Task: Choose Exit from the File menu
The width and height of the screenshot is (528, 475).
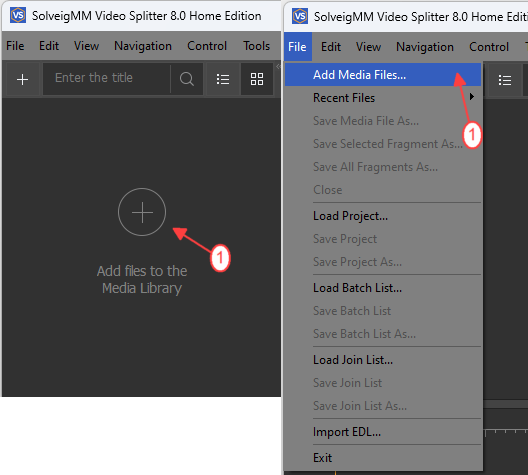Action: tap(383, 458)
